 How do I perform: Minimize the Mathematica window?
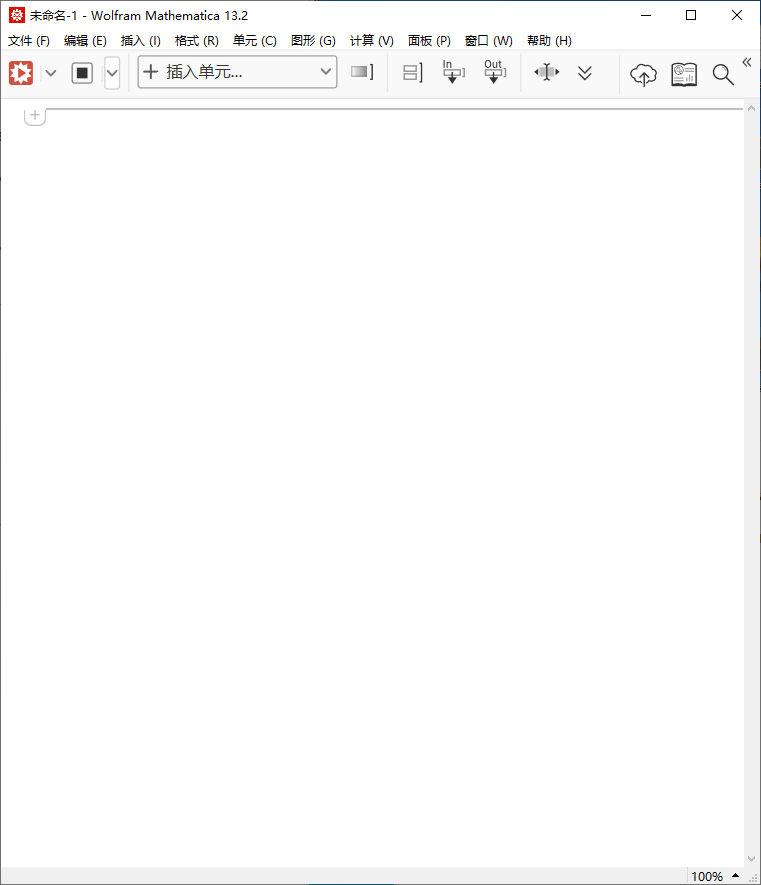point(646,15)
